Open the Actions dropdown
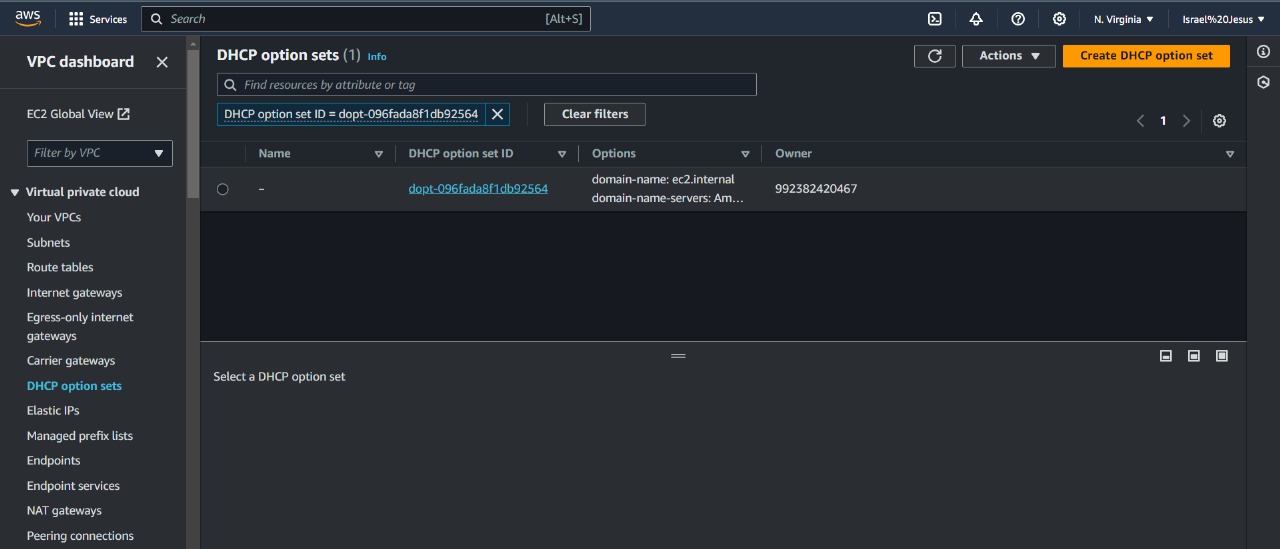This screenshot has width=1280, height=549. pos(1009,56)
